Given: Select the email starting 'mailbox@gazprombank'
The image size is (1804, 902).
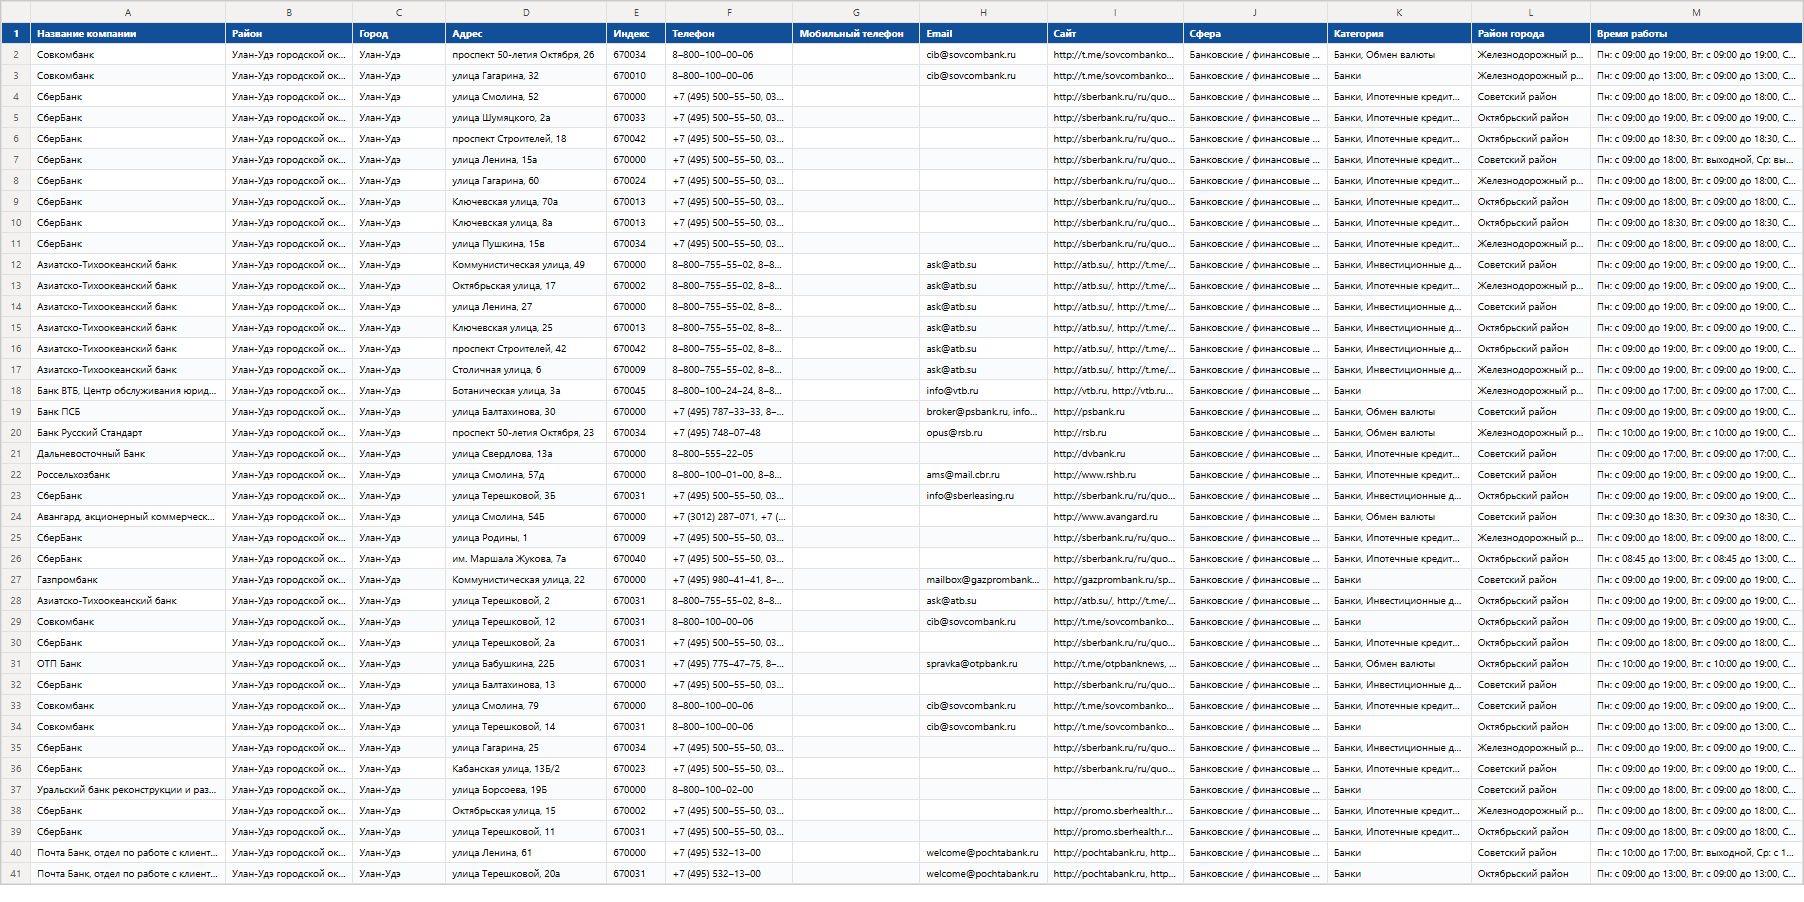Looking at the screenshot, I should point(983,580).
